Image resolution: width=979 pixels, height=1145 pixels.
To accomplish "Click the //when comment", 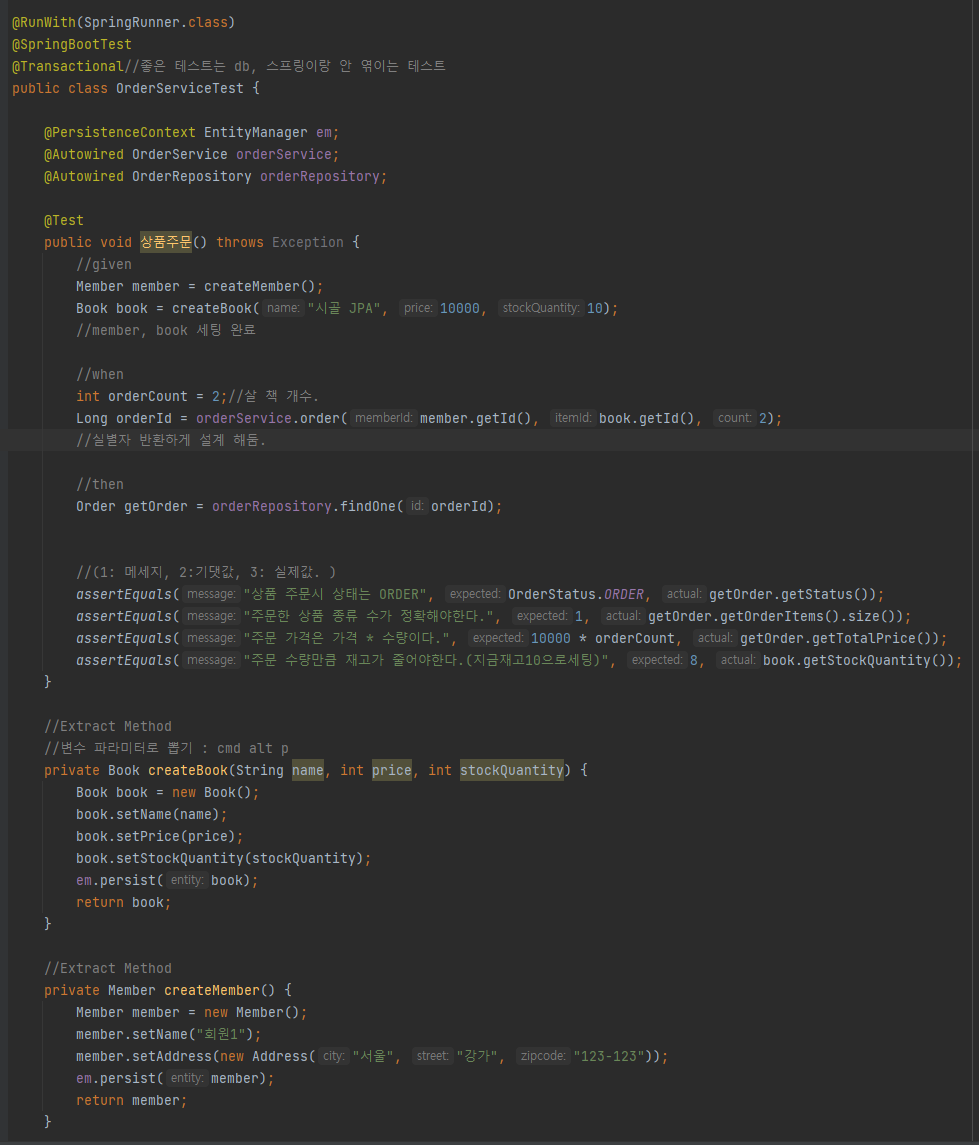I will [100, 375].
